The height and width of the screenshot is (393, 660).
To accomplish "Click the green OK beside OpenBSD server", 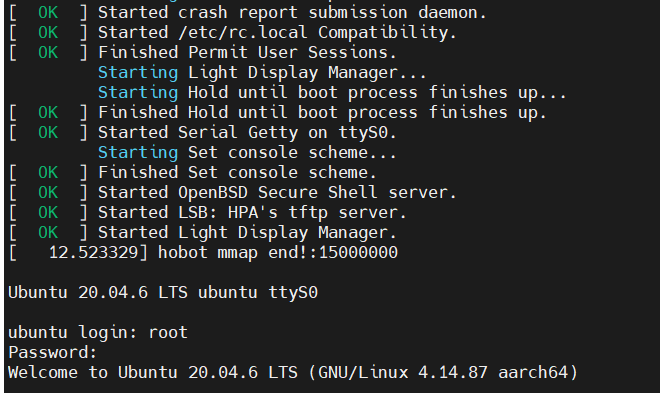I will [48, 193].
